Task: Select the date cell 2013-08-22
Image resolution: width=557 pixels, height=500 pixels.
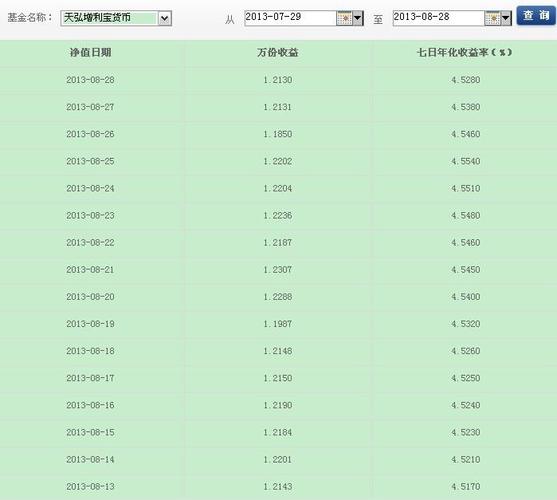Action: [90, 243]
